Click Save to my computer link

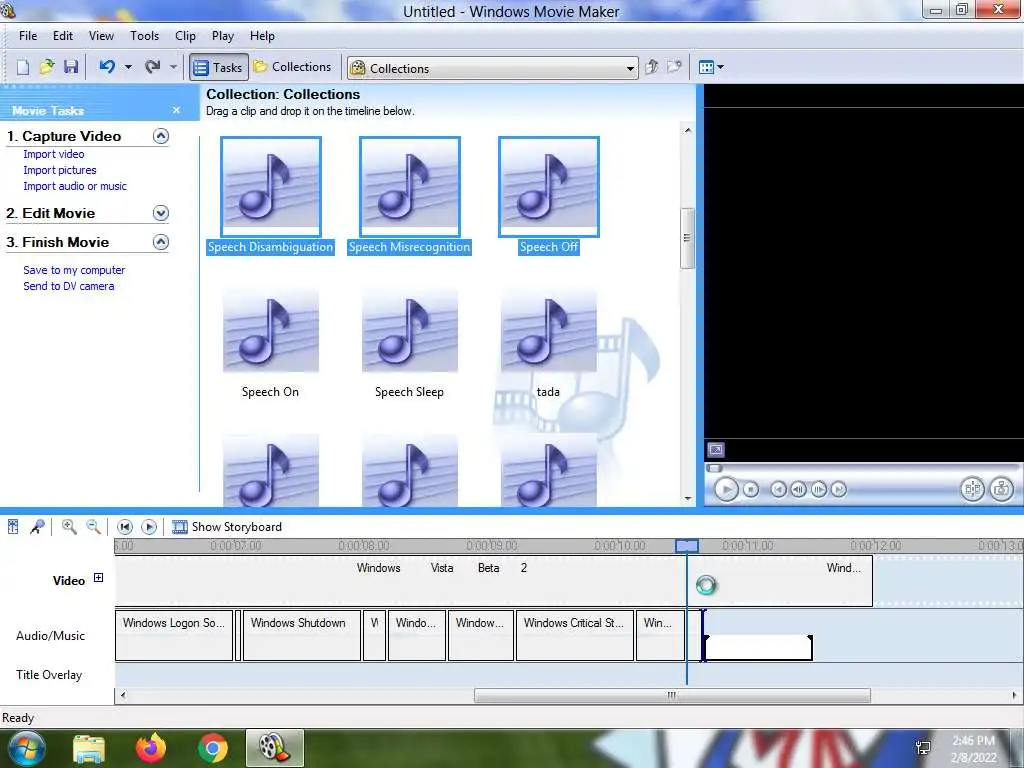pyautogui.click(x=74, y=270)
